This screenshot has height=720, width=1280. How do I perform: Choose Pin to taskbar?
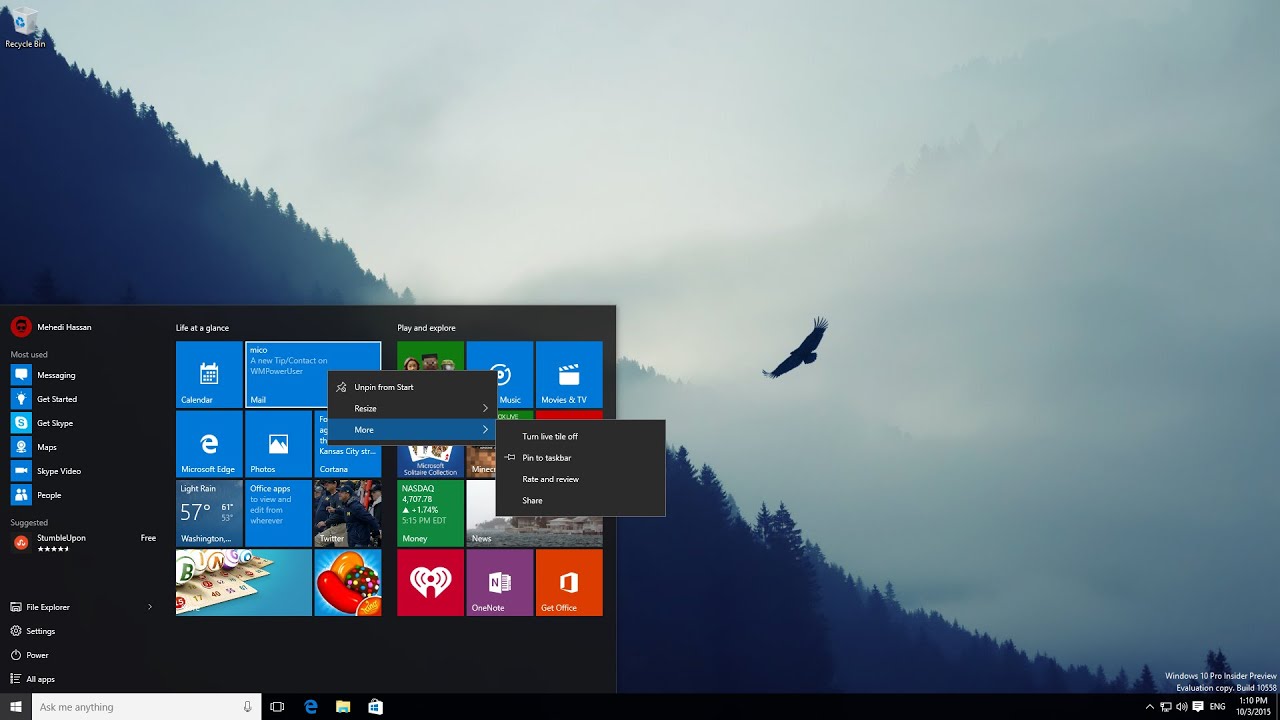pos(580,458)
